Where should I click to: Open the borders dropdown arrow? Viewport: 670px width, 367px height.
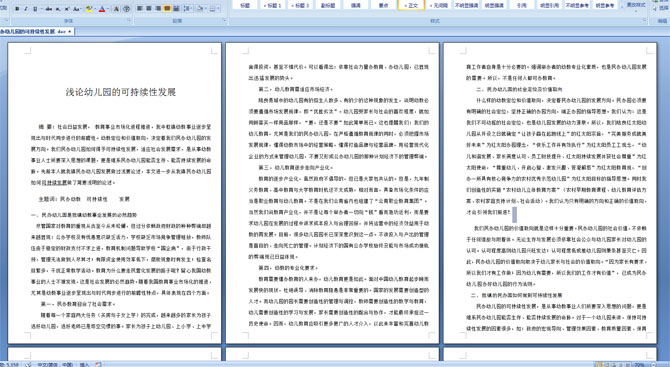219,9
